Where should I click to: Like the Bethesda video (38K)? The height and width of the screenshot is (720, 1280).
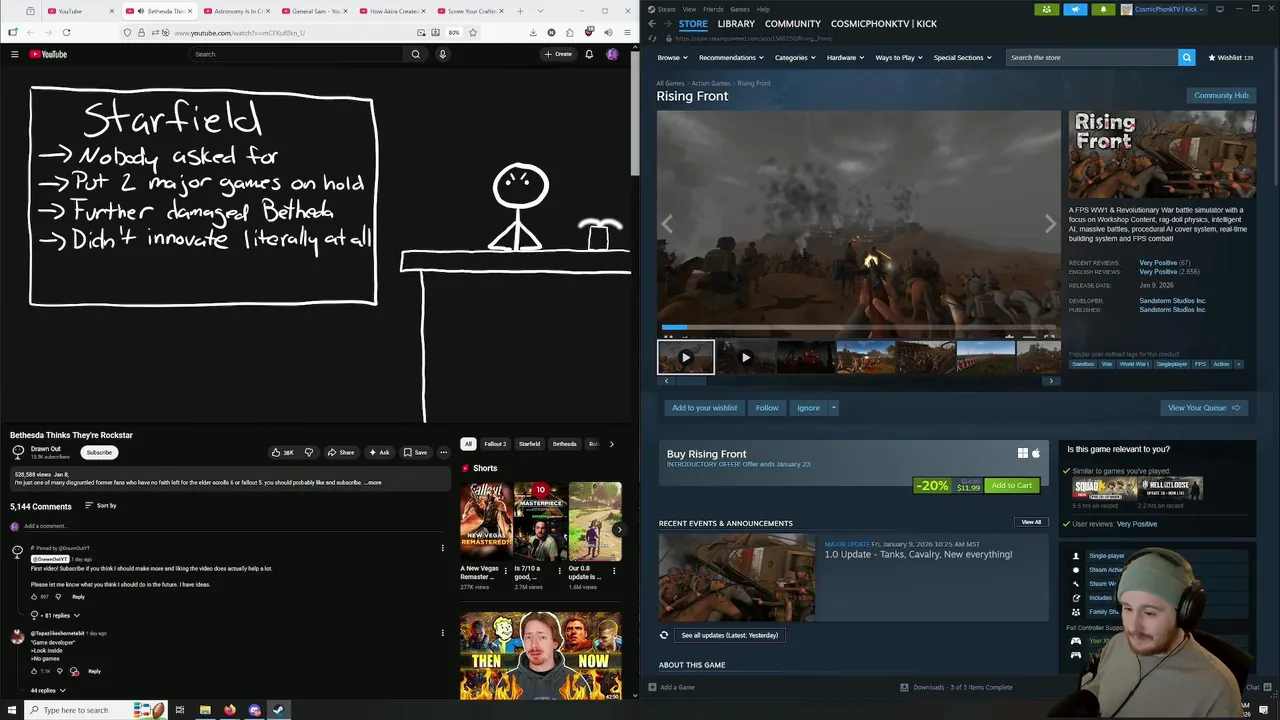click(x=283, y=452)
